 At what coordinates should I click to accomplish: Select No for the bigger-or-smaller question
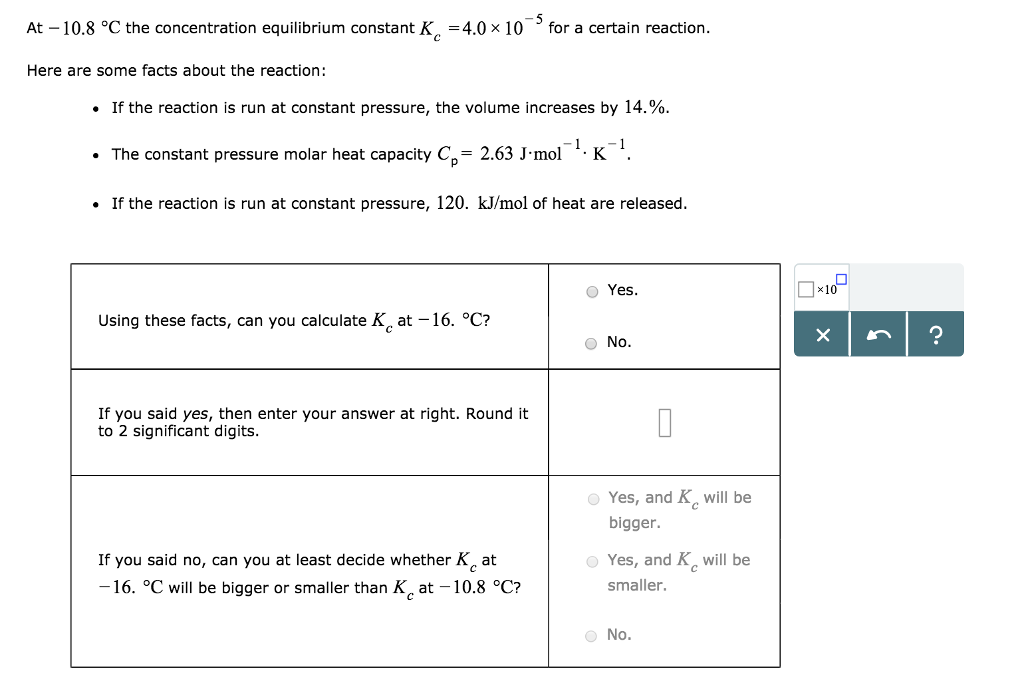591,634
